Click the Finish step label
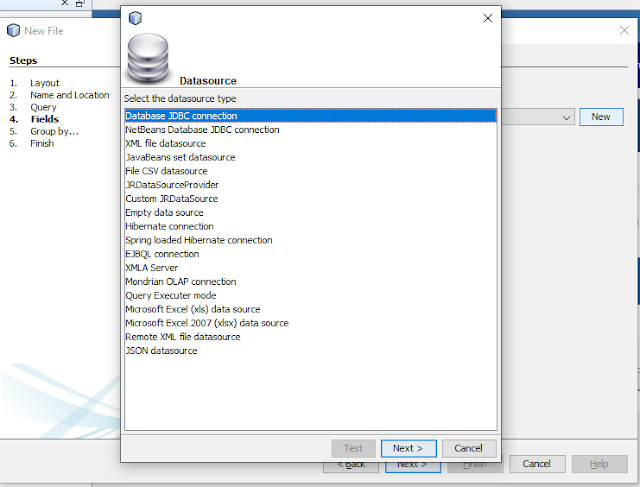Screen dimensions: 640x487 (x=42, y=143)
